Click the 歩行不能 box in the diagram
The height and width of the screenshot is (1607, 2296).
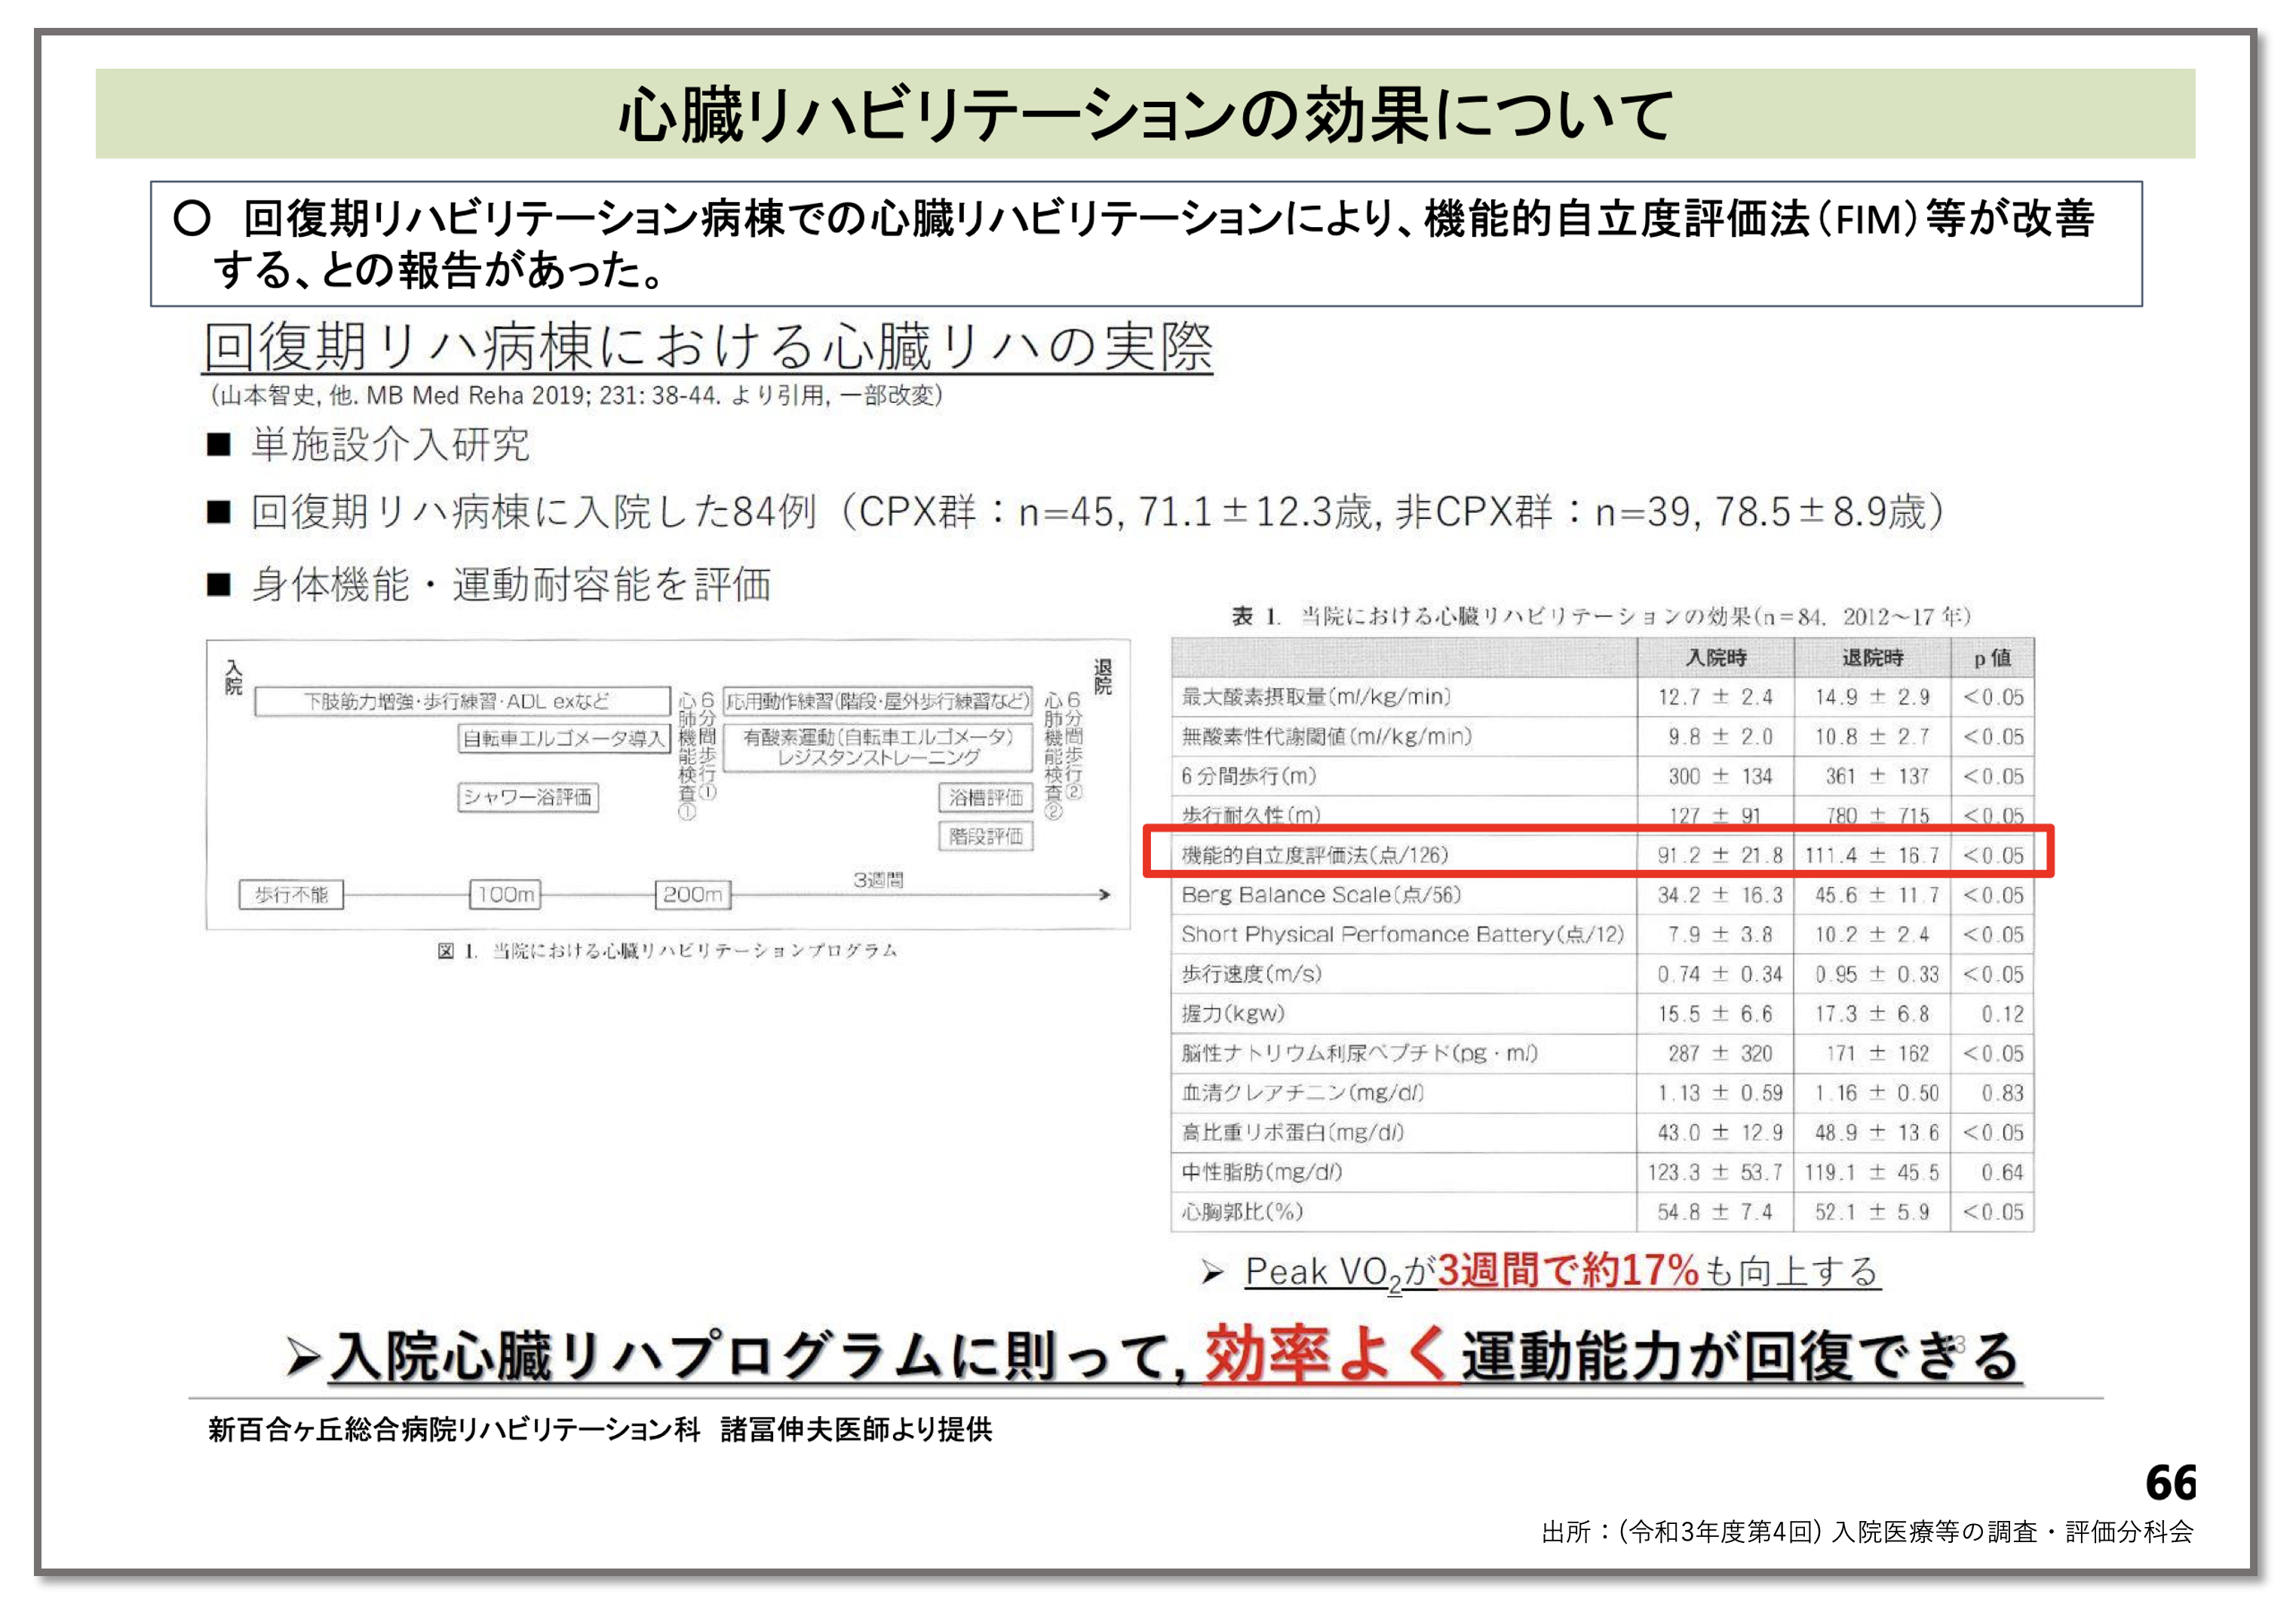291,894
